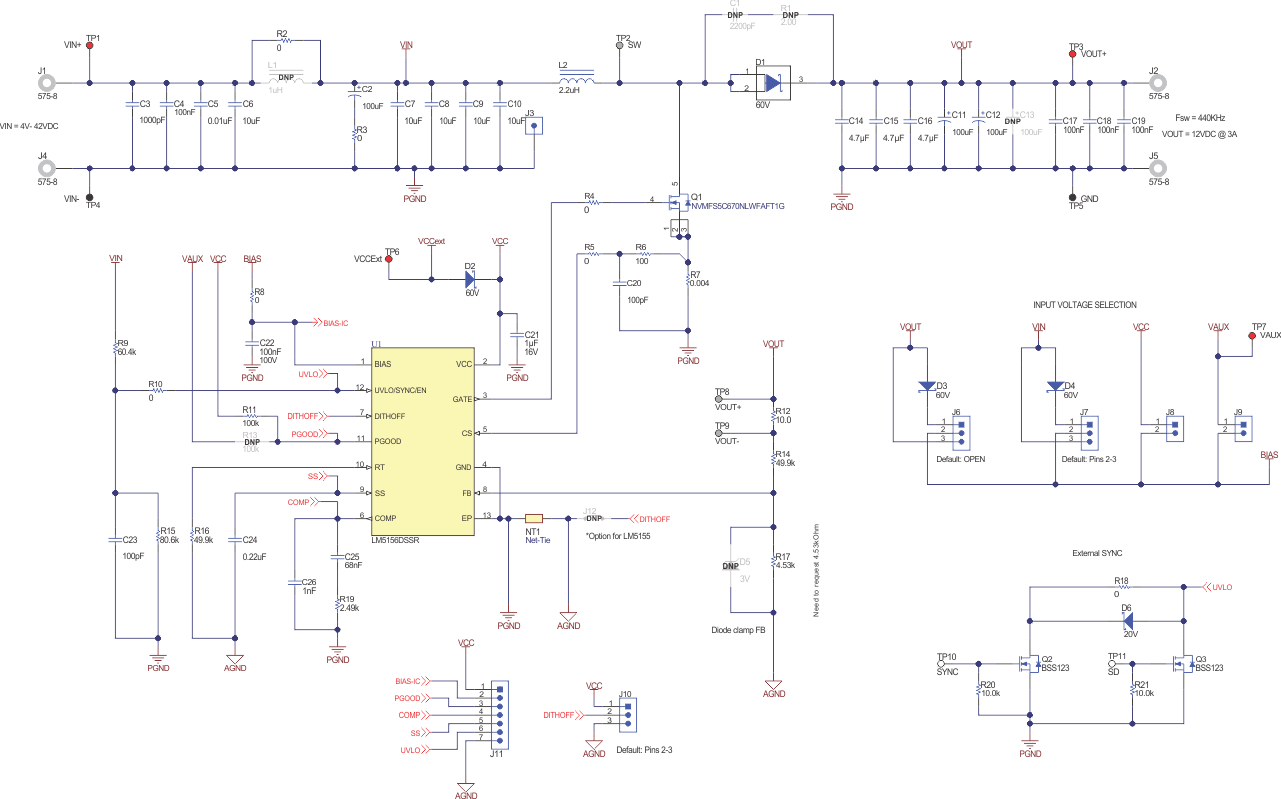1281x799 pixels.
Task: Select the TP10 SYNC test point
Action: (x=941, y=664)
